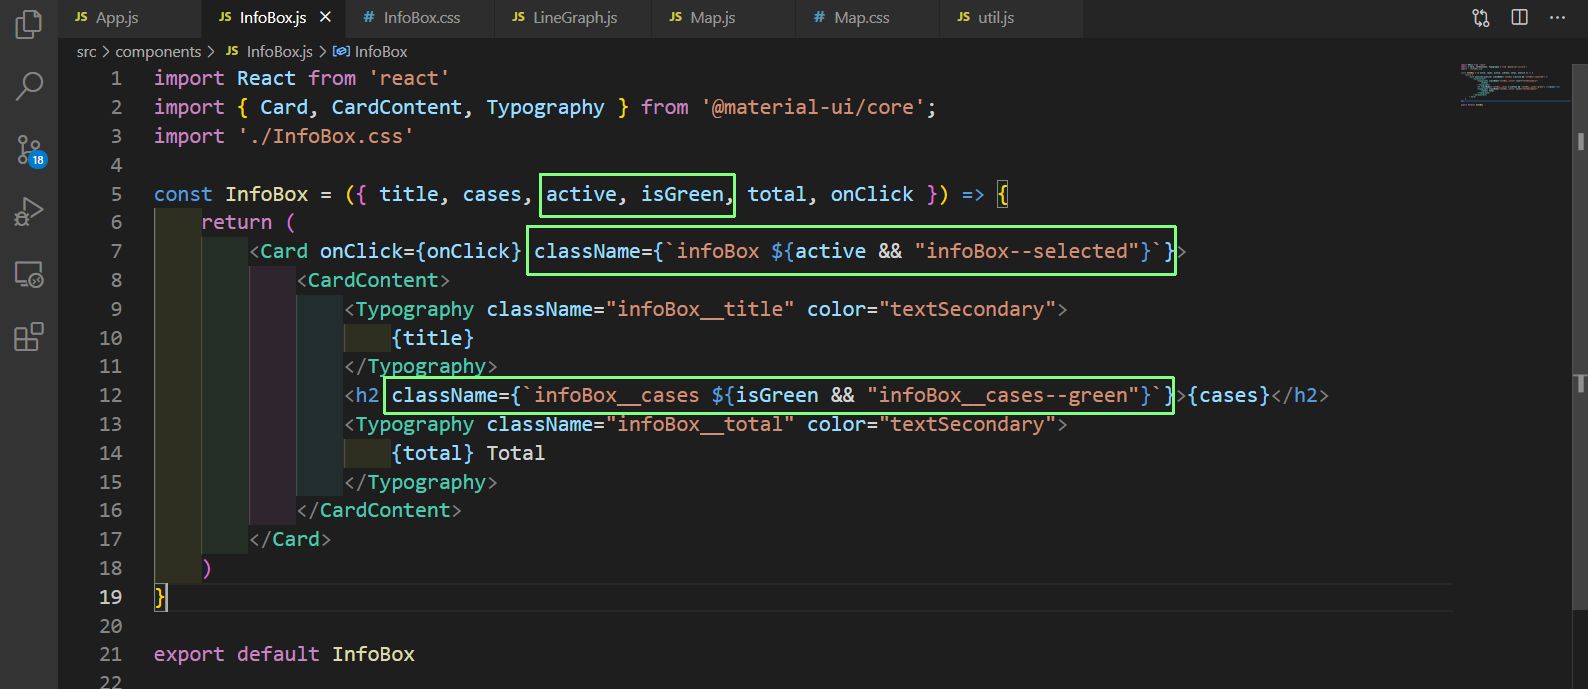
Task: Click '@material-ui/core' import string
Action: tap(812, 107)
